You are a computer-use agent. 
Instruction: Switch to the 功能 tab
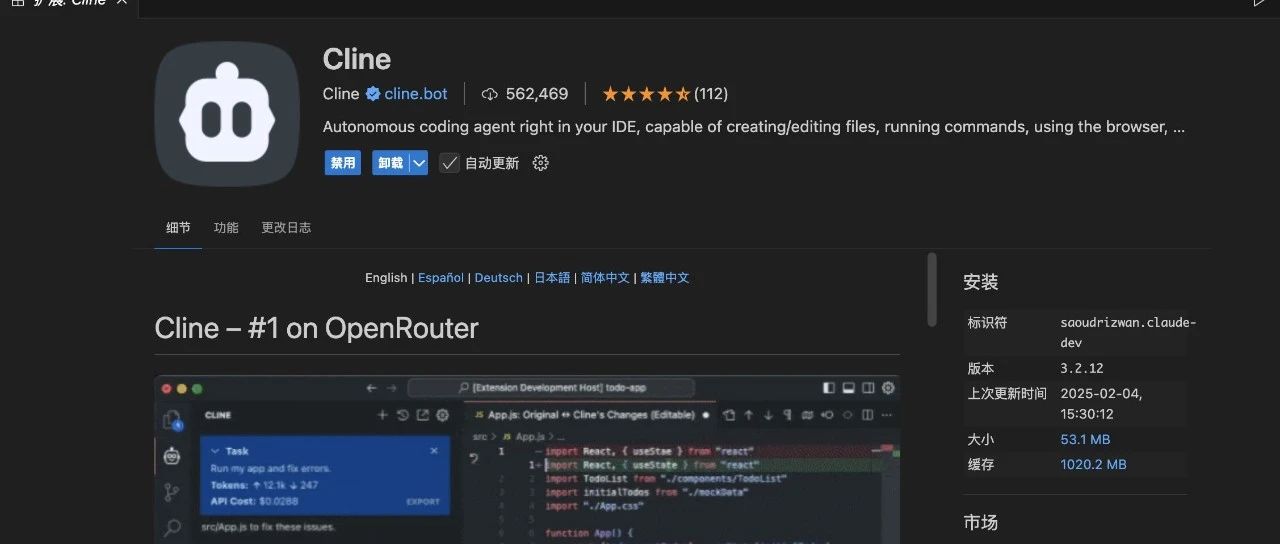pos(226,227)
